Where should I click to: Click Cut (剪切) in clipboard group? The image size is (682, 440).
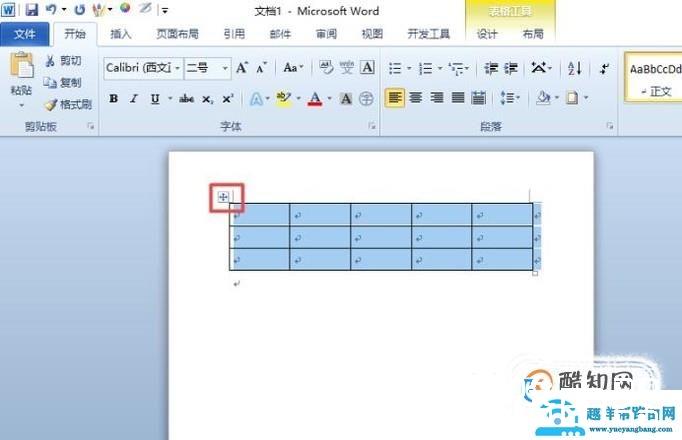[x=64, y=61]
